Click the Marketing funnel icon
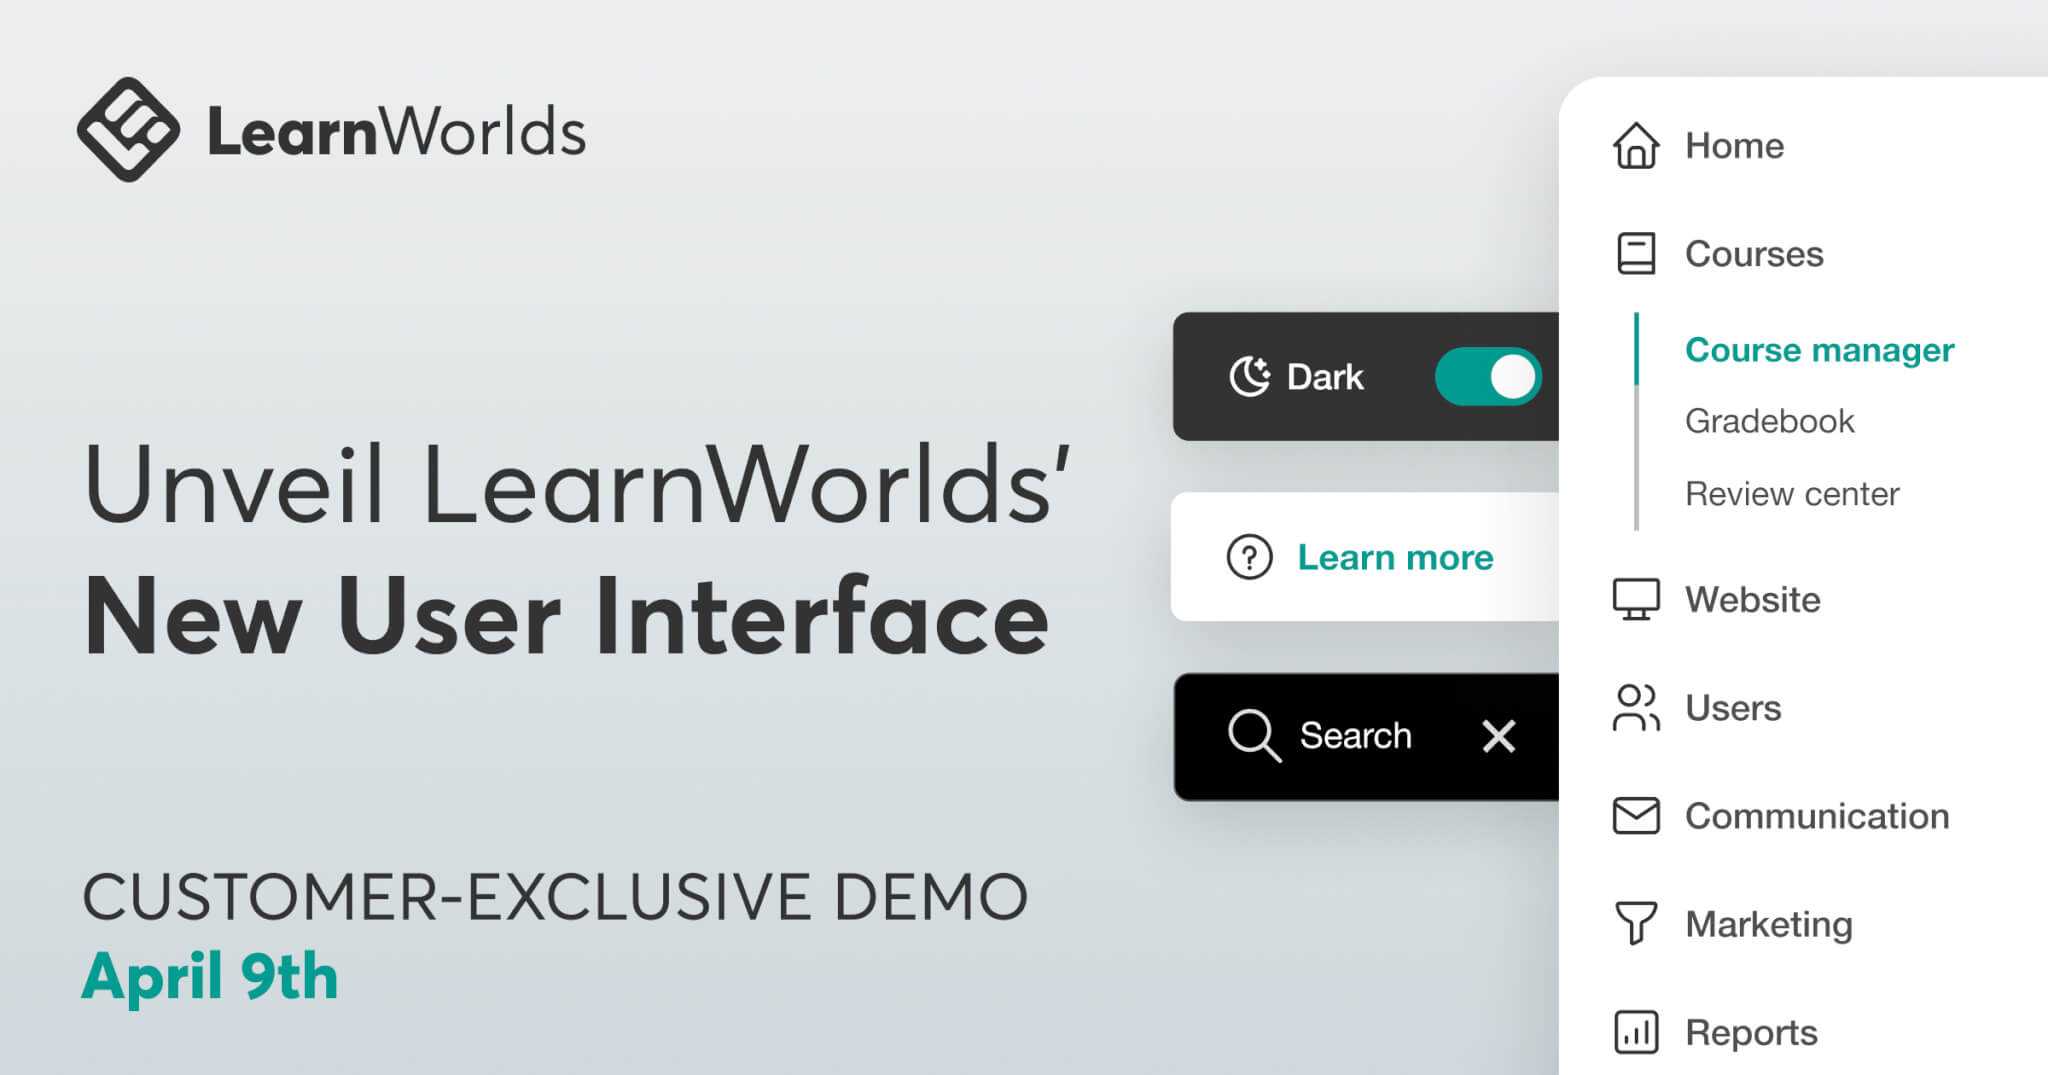The height and width of the screenshot is (1075, 2048). pos(1636,923)
